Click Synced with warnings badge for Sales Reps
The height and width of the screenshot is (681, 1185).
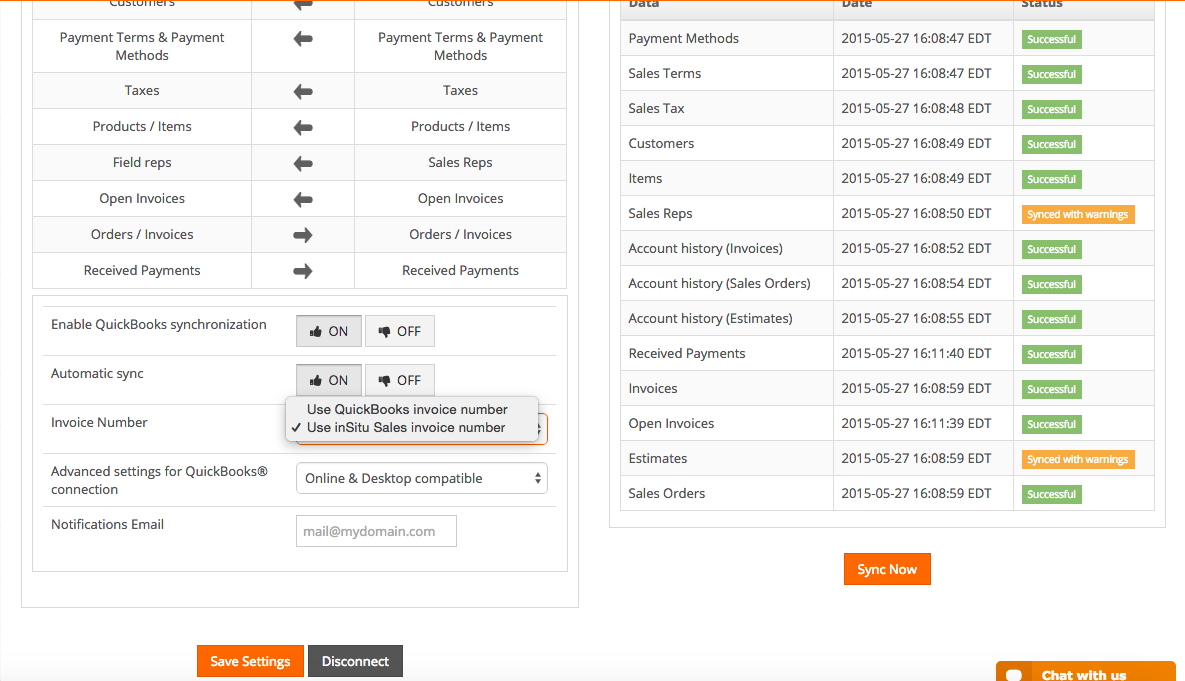tap(1077, 214)
